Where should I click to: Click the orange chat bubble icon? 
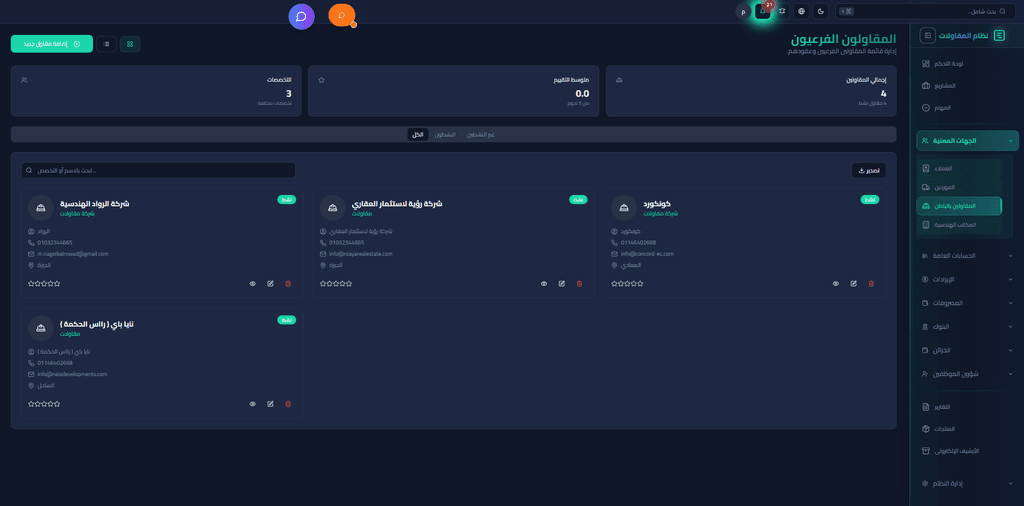[x=341, y=15]
